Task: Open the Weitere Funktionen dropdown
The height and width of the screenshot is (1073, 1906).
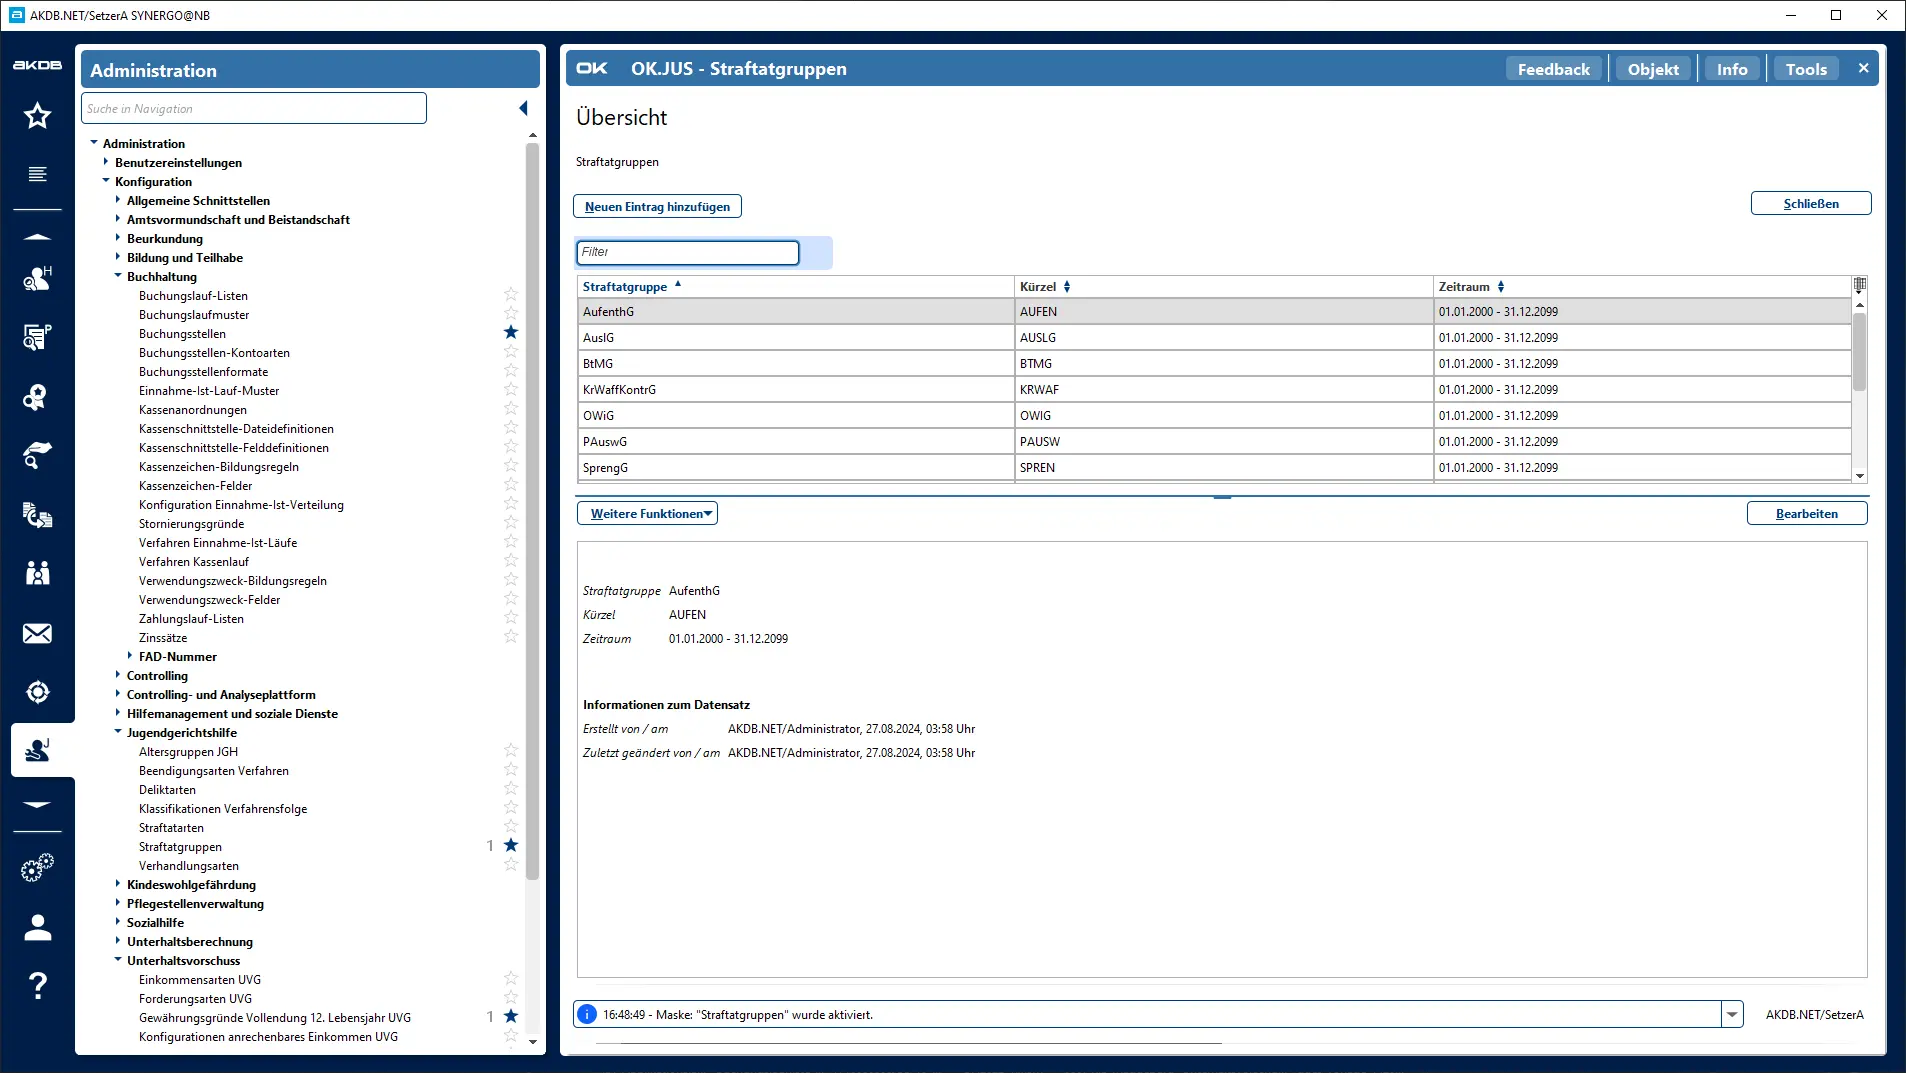Action: coord(648,514)
